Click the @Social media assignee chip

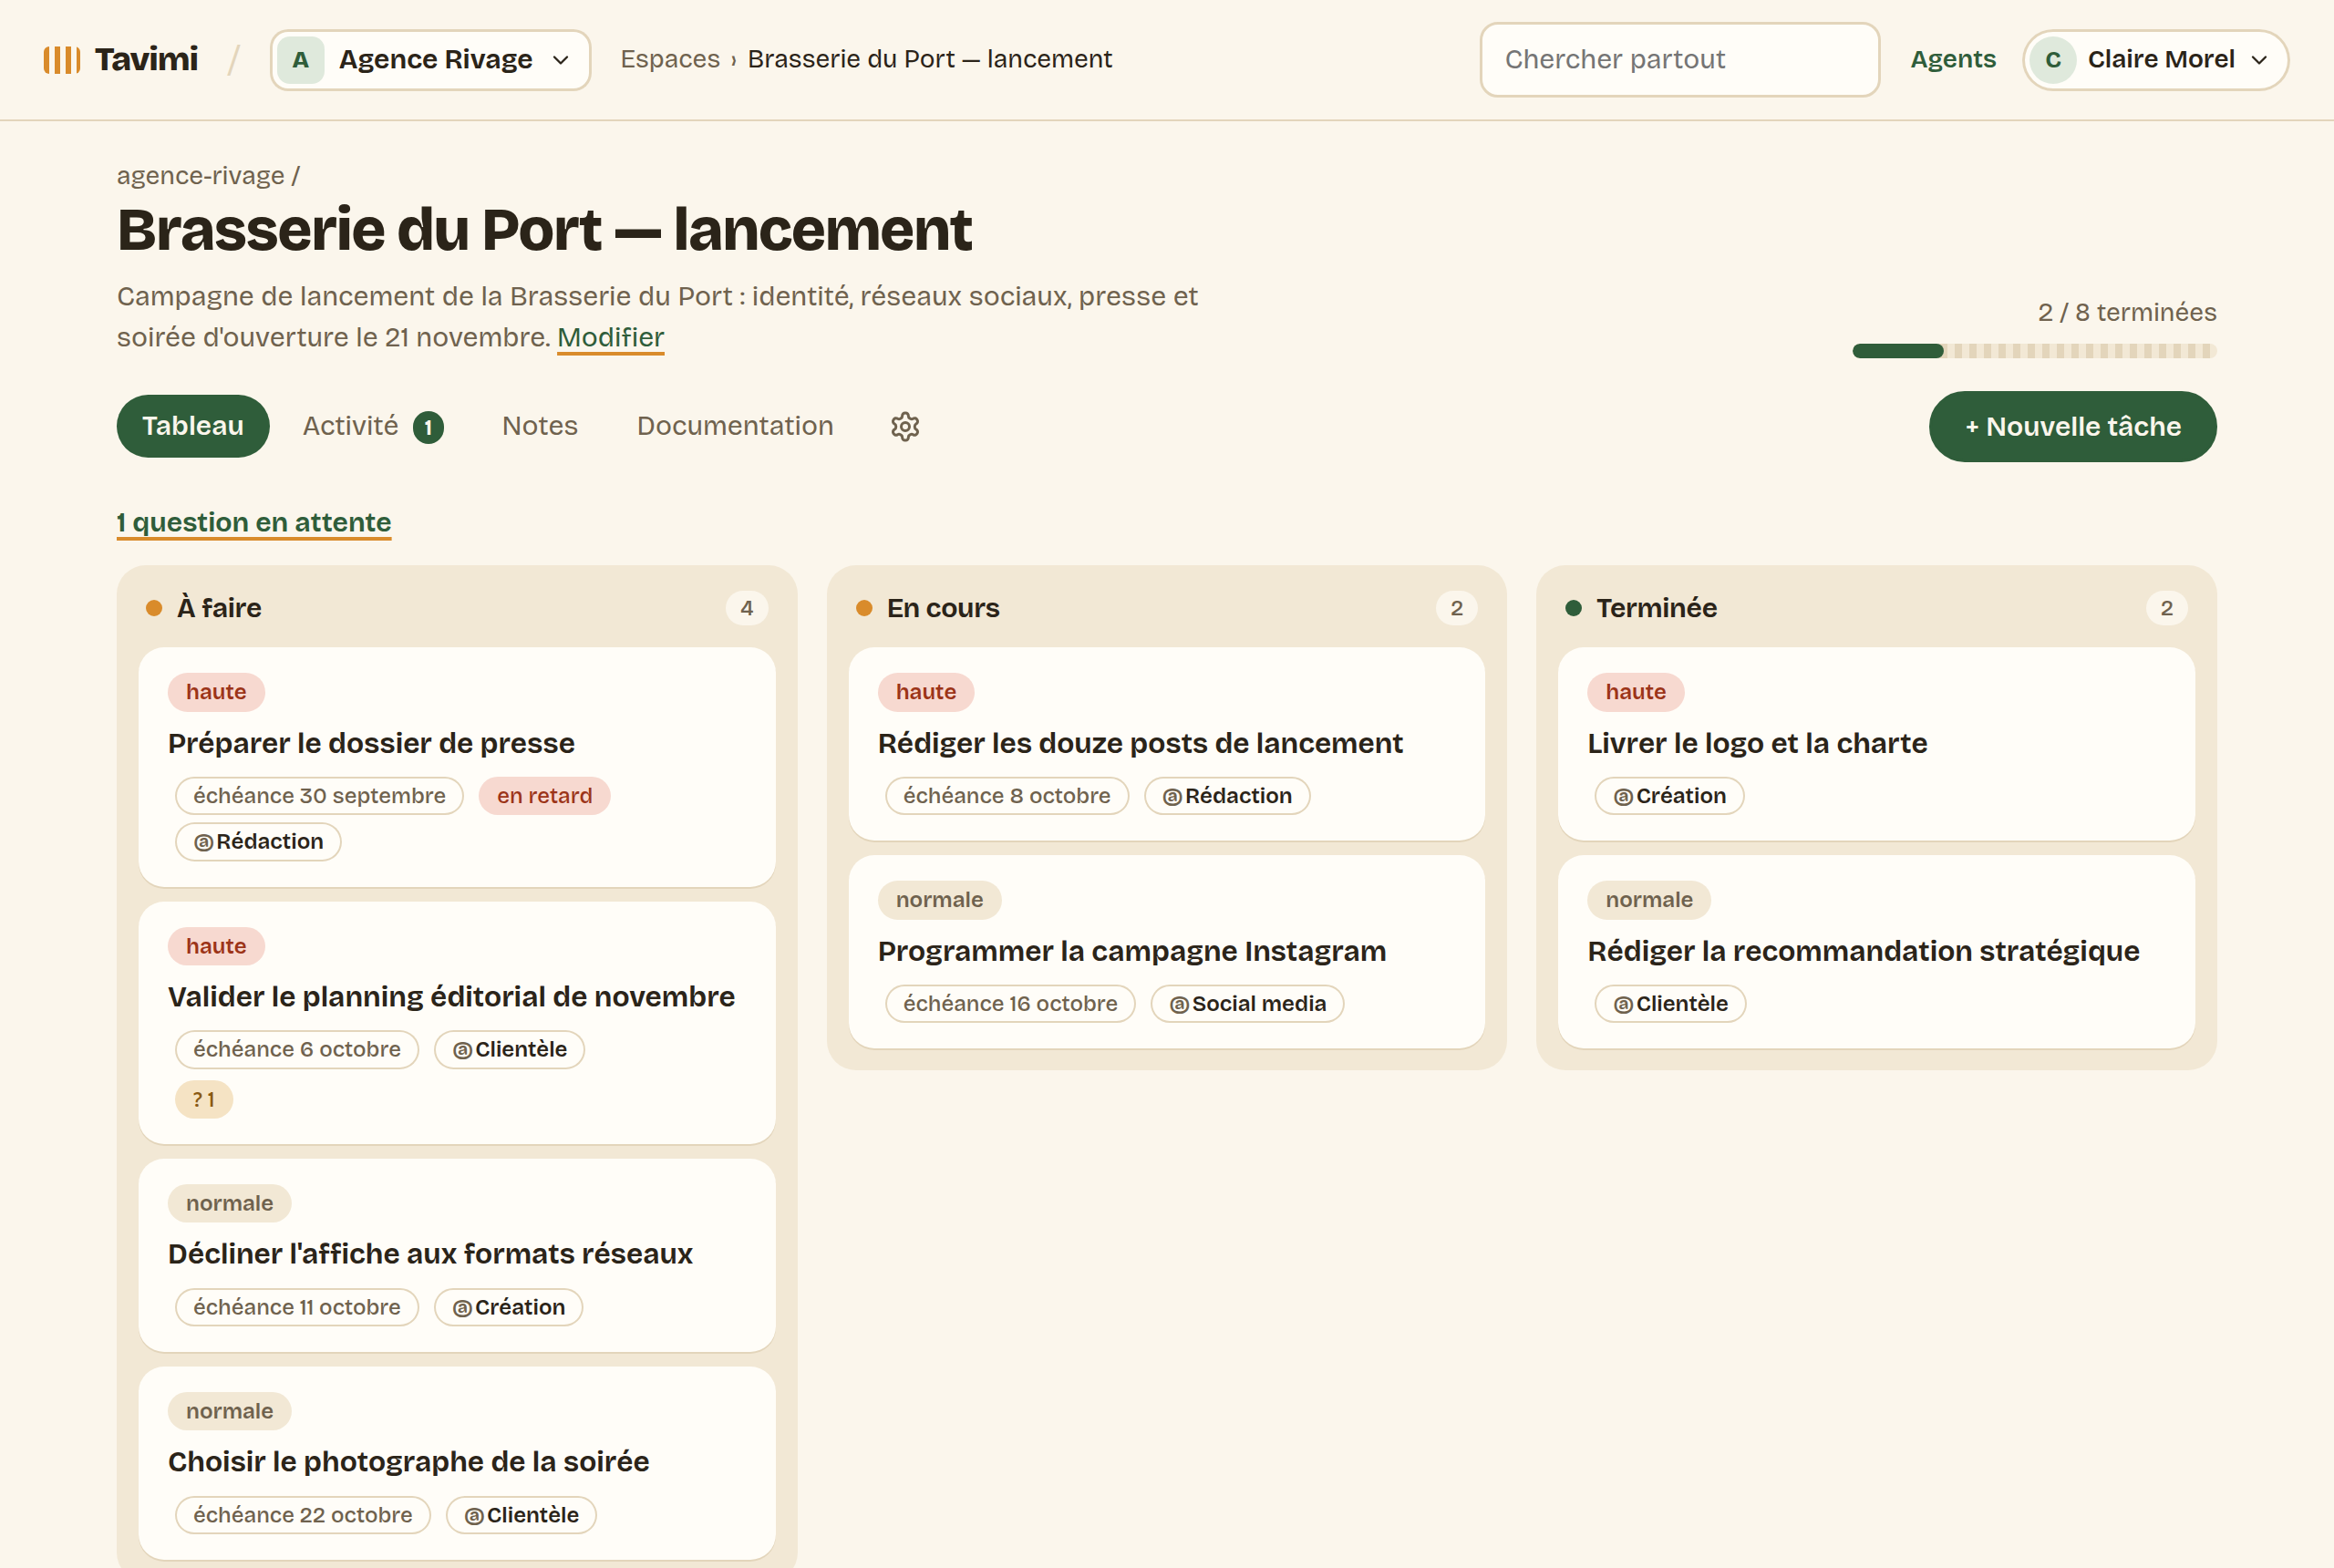[x=1247, y=1004]
